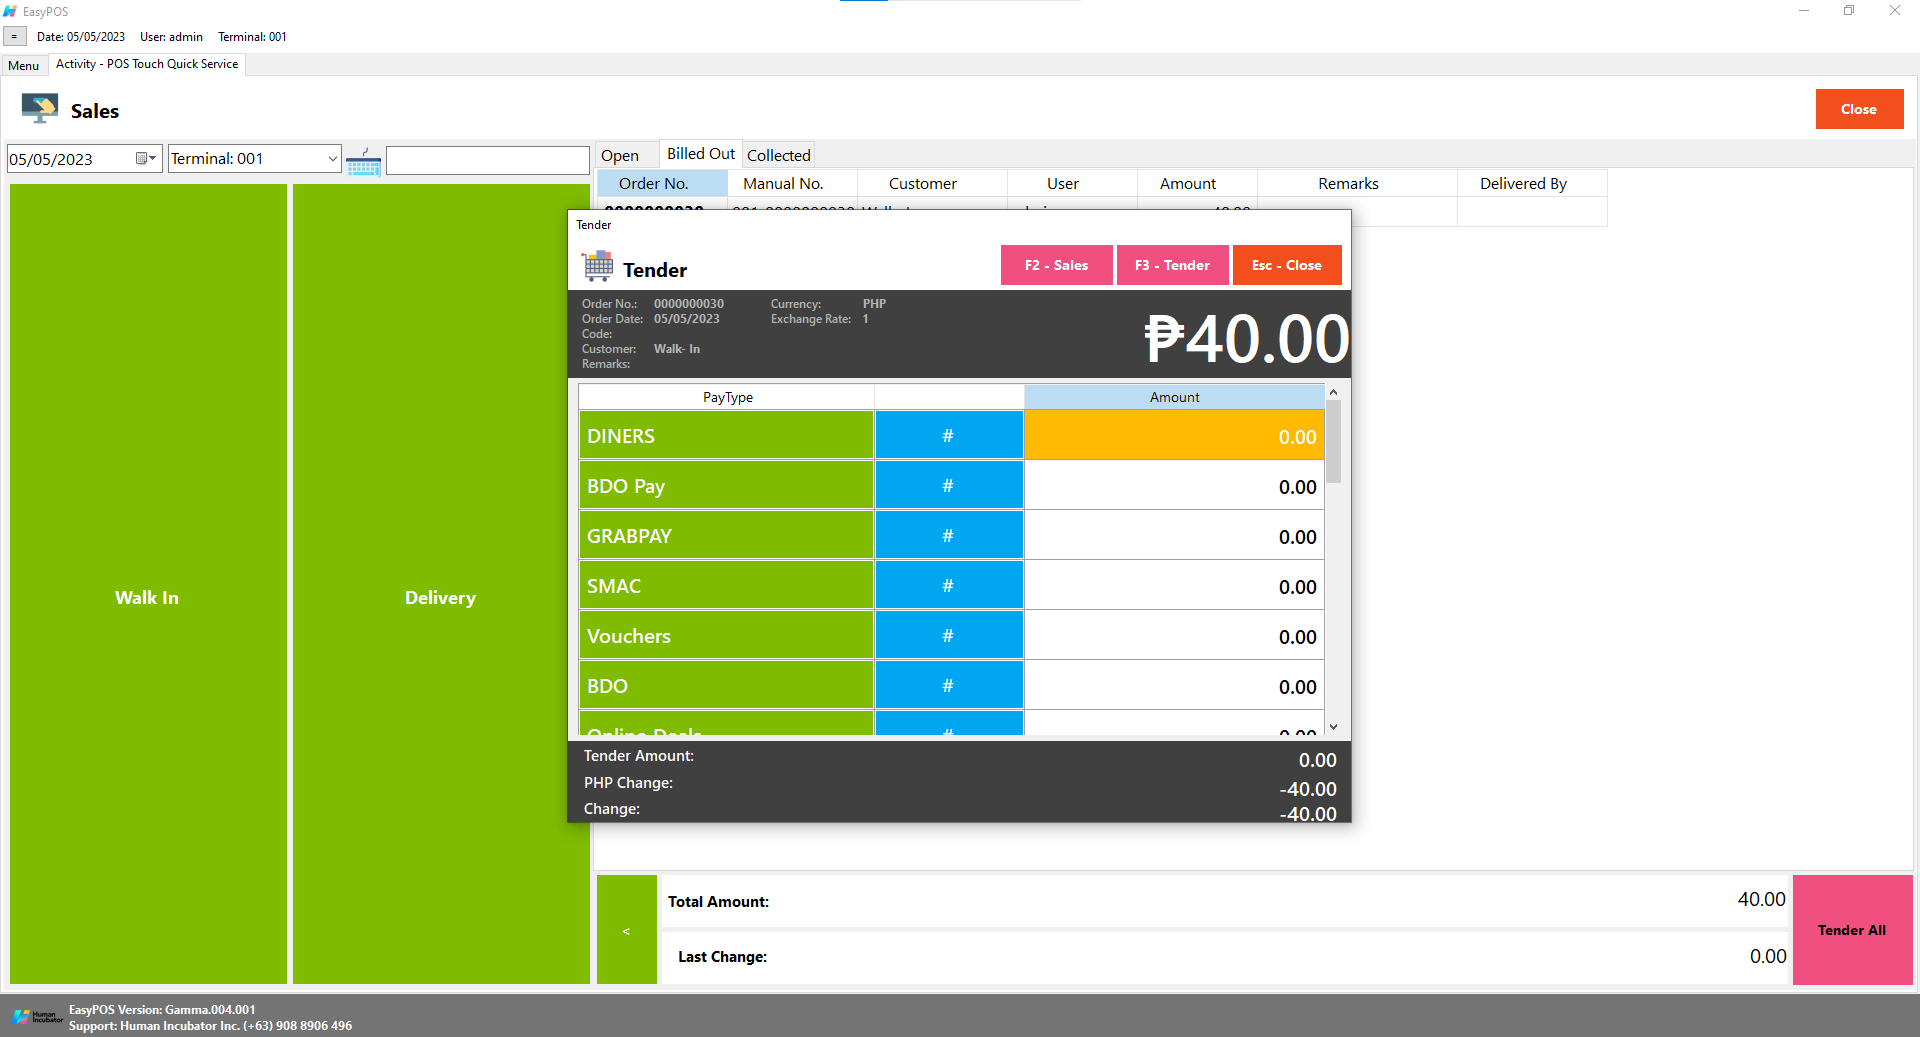The image size is (1920, 1037).
Task: Click the # button for BDO Pay
Action: 949,486
